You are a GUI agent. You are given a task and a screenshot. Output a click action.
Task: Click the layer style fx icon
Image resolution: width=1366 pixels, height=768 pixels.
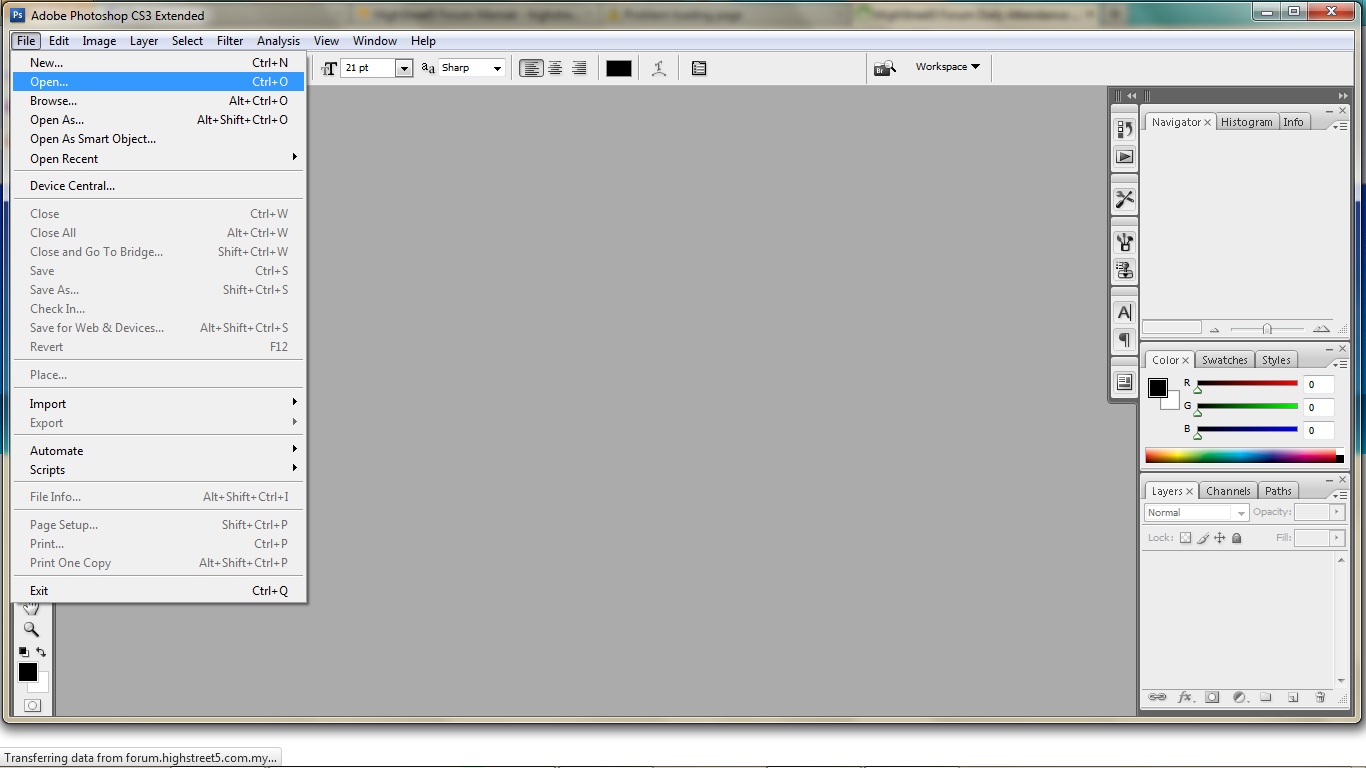pyautogui.click(x=1185, y=697)
